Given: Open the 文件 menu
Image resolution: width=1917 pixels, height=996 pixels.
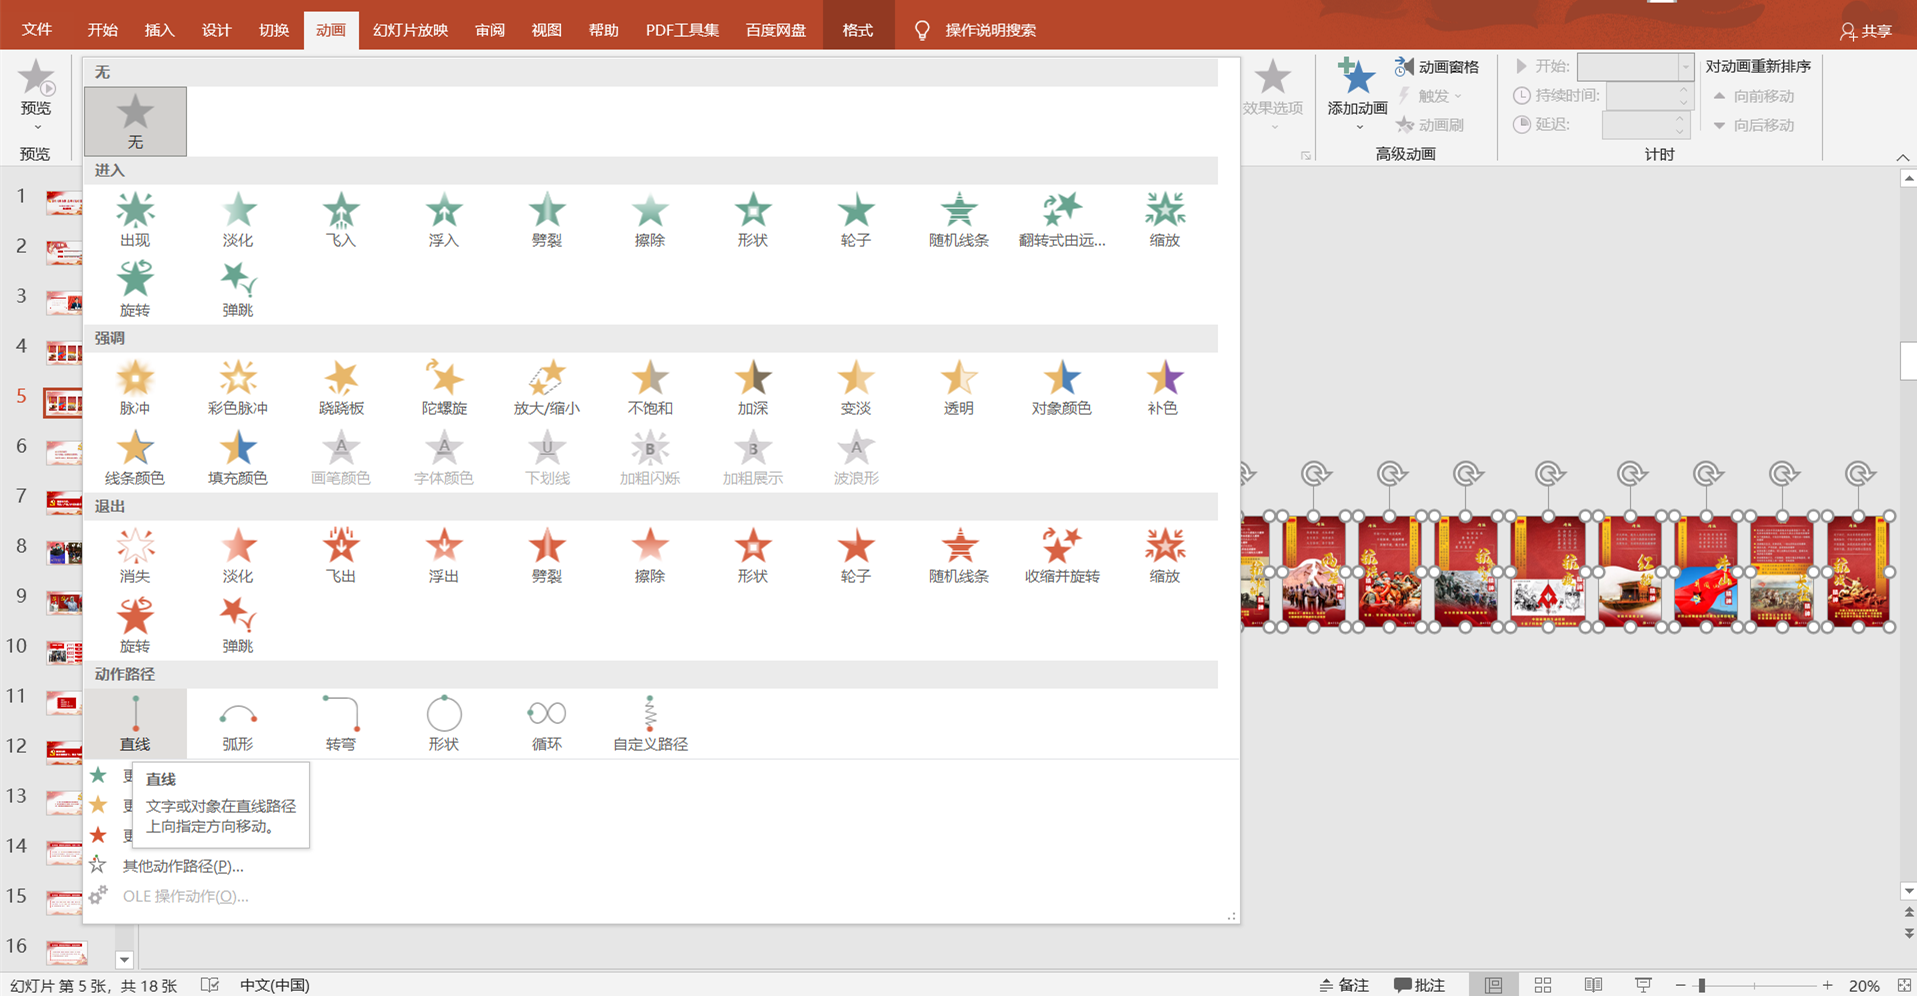Looking at the screenshot, I should [x=37, y=30].
